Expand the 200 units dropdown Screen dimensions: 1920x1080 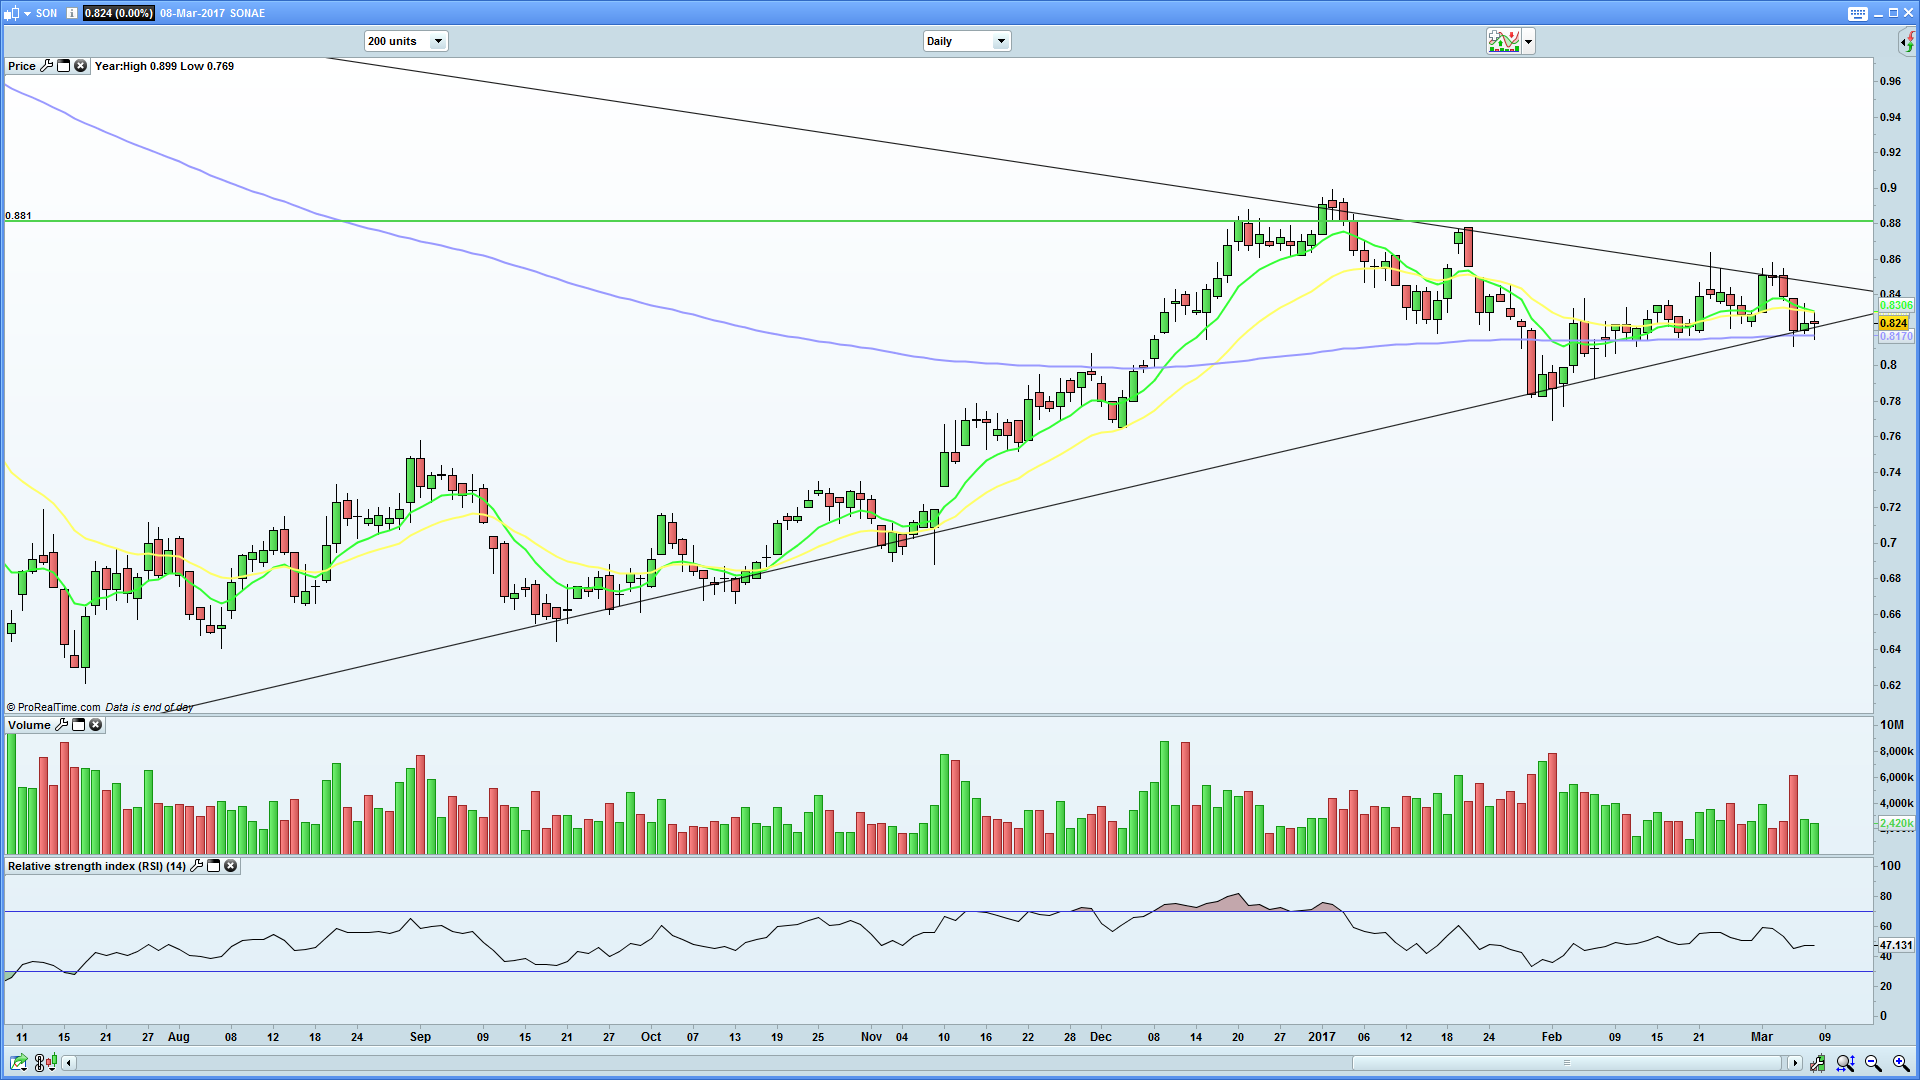[x=437, y=41]
